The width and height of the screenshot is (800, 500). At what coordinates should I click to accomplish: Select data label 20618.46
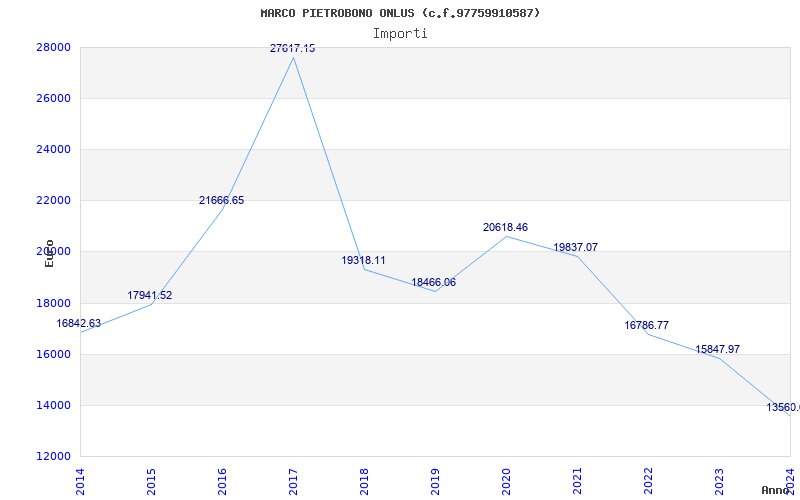[505, 228]
